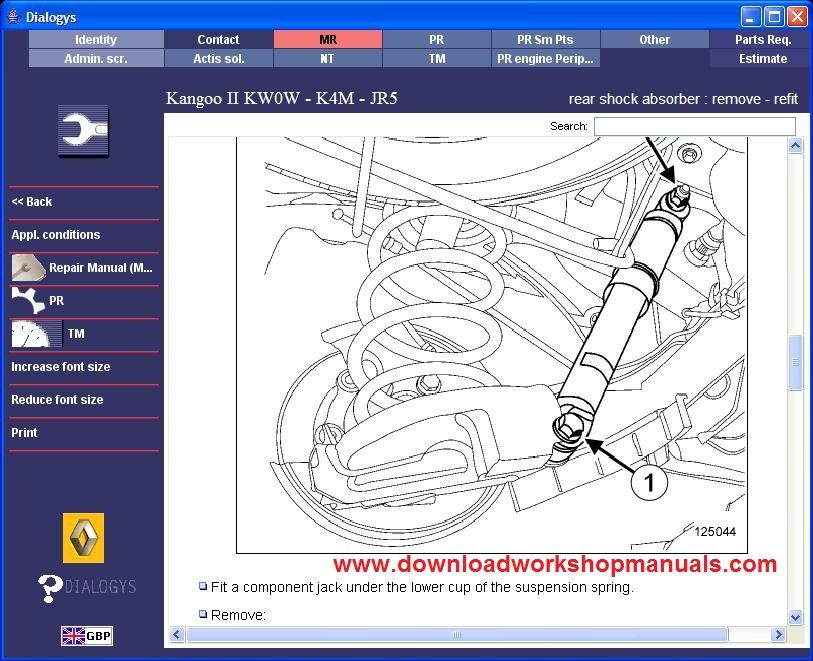The image size is (813, 661).
Task: Click into the Search field
Action: click(x=694, y=126)
